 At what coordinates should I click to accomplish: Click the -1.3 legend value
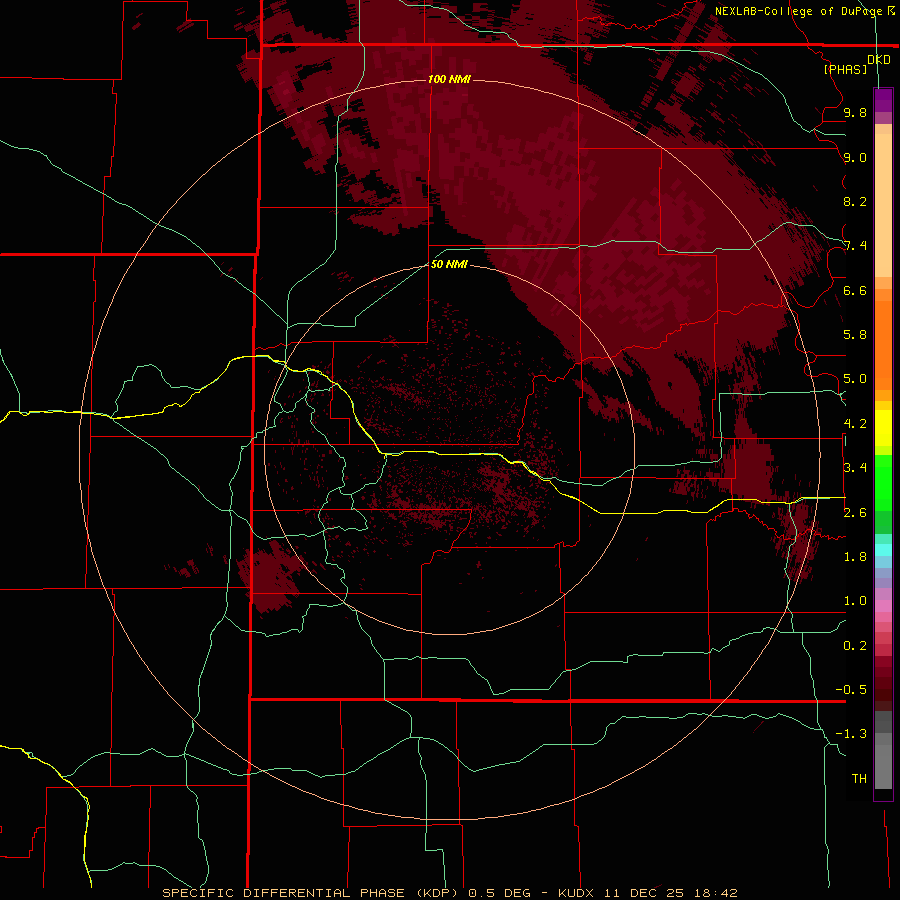pyautogui.click(x=851, y=735)
